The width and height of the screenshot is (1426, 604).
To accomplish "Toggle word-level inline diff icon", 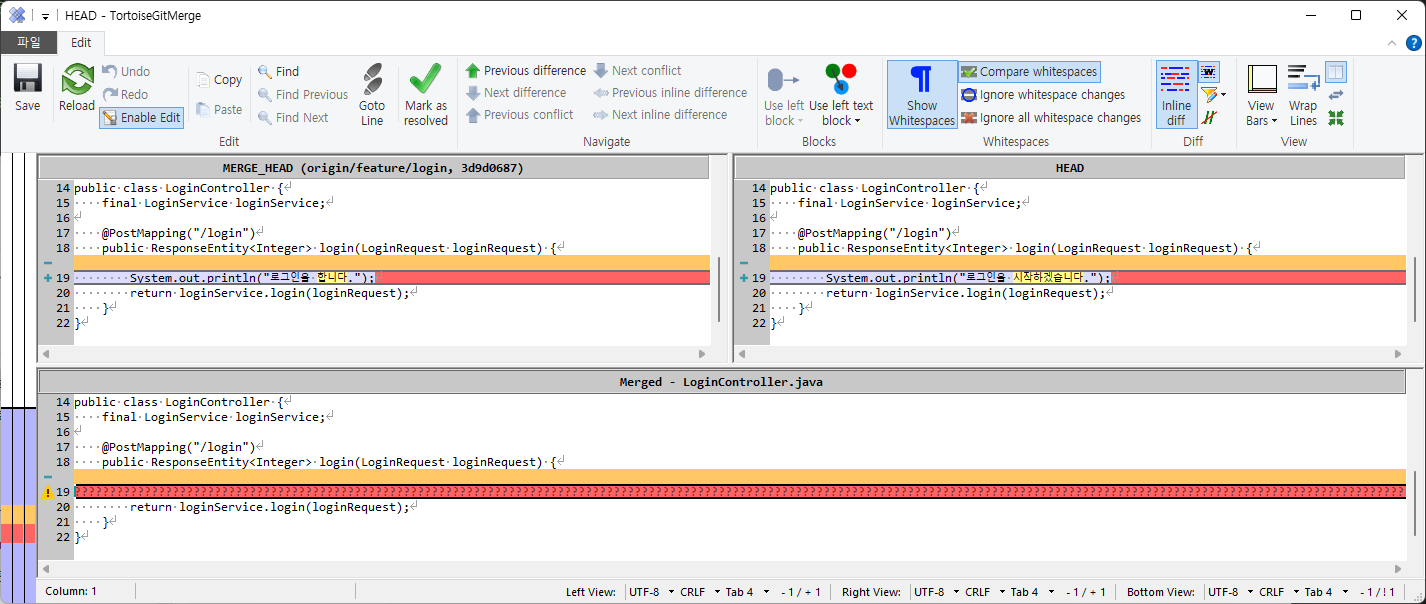I will (x=1209, y=72).
